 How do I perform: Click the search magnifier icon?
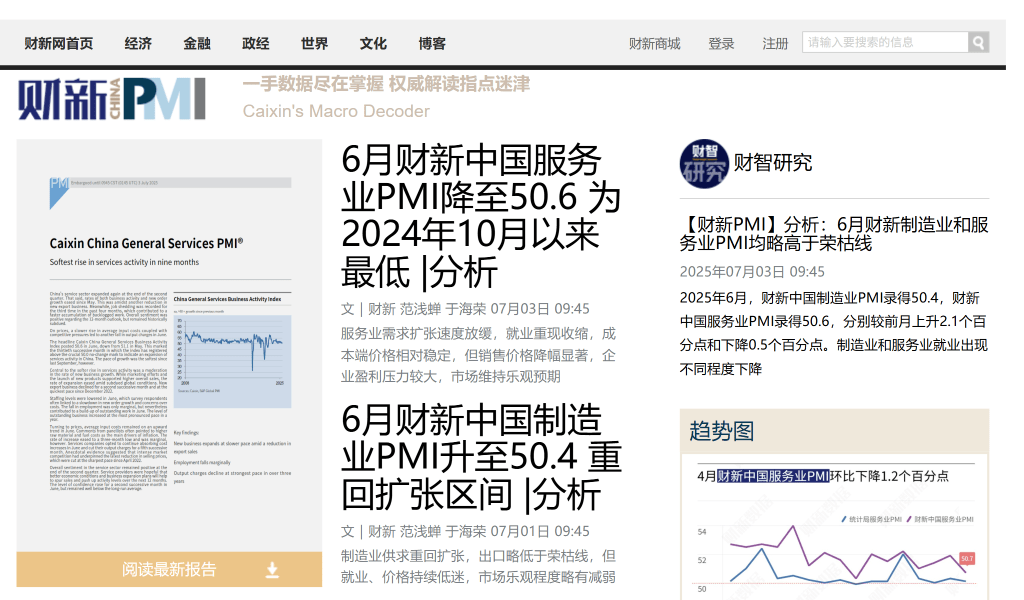pos(978,42)
